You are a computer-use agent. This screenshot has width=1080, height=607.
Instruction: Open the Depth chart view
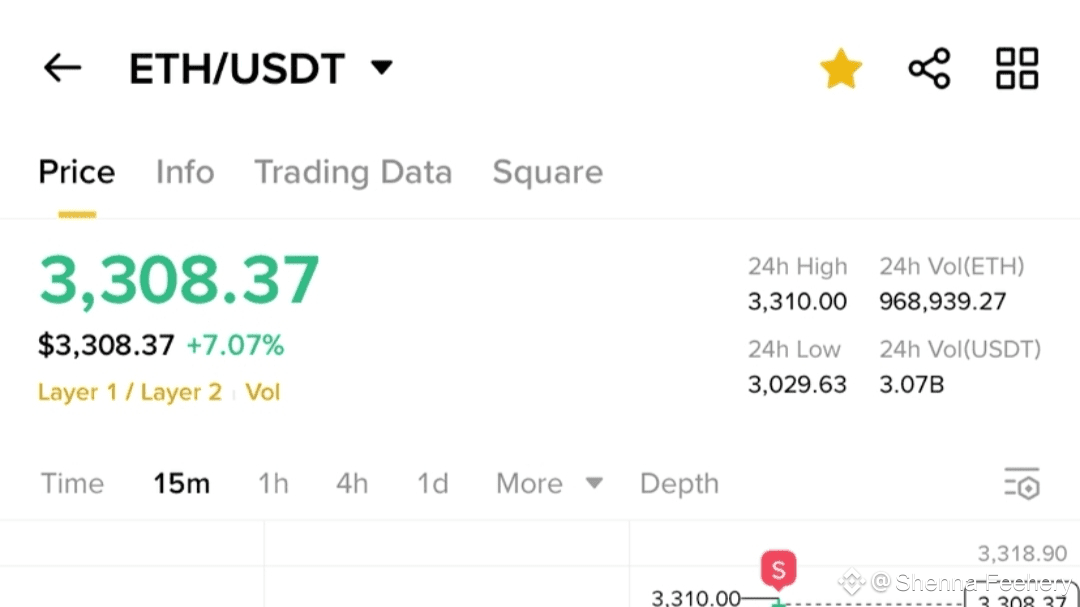(x=679, y=484)
